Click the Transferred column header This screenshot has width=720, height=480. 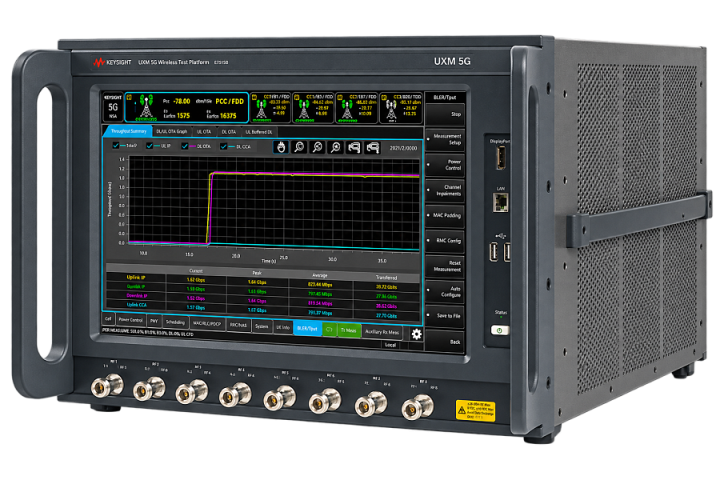[x=386, y=277]
